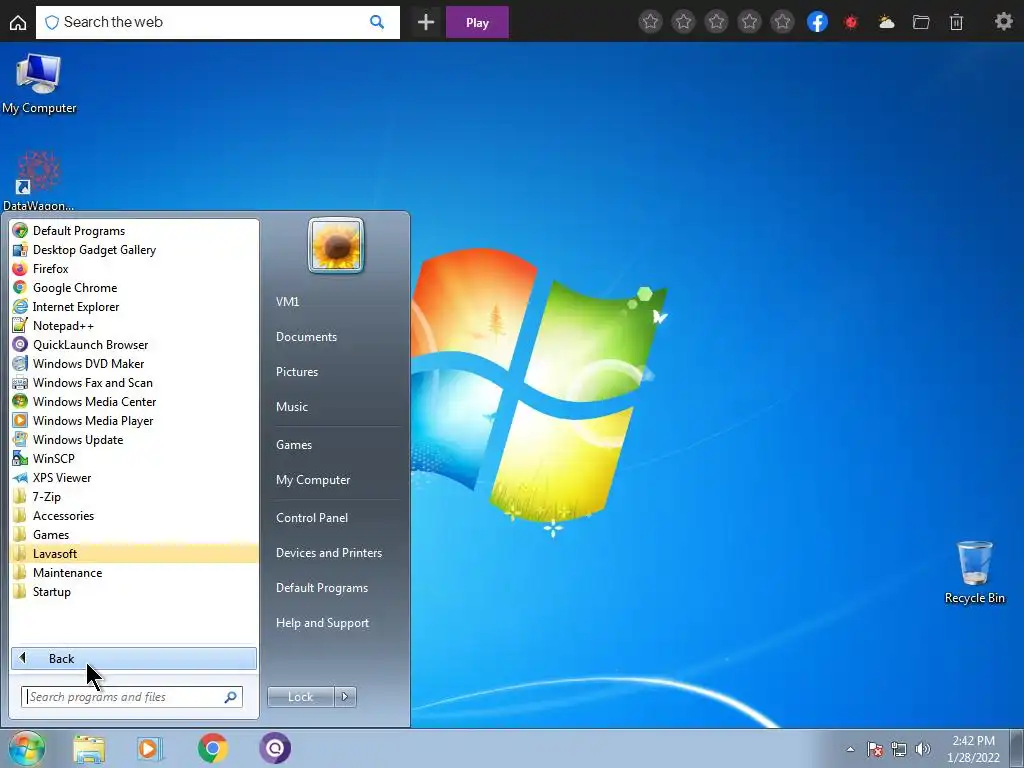Click Action Center flag in tray
Viewport: 1024px width, 768px height.
tap(874, 749)
